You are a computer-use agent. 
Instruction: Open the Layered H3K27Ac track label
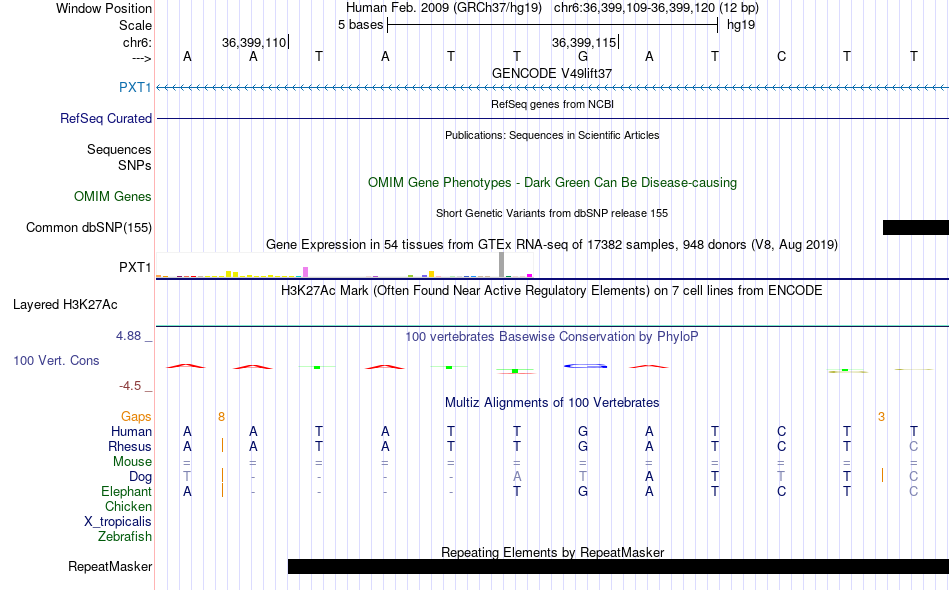coord(65,304)
